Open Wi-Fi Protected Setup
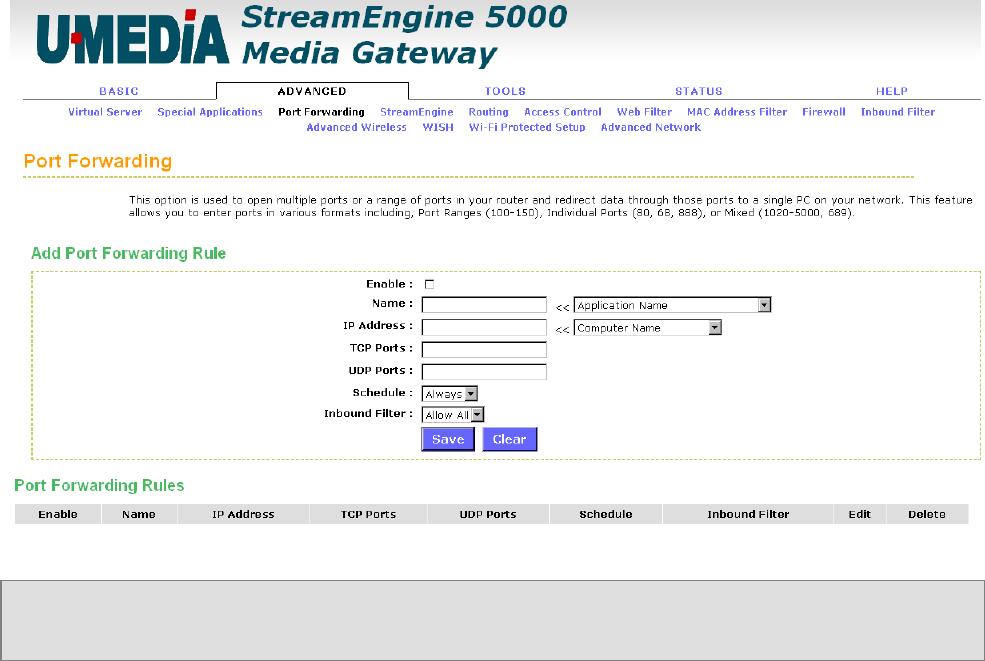Screen dimensions: 985x661 (527, 127)
